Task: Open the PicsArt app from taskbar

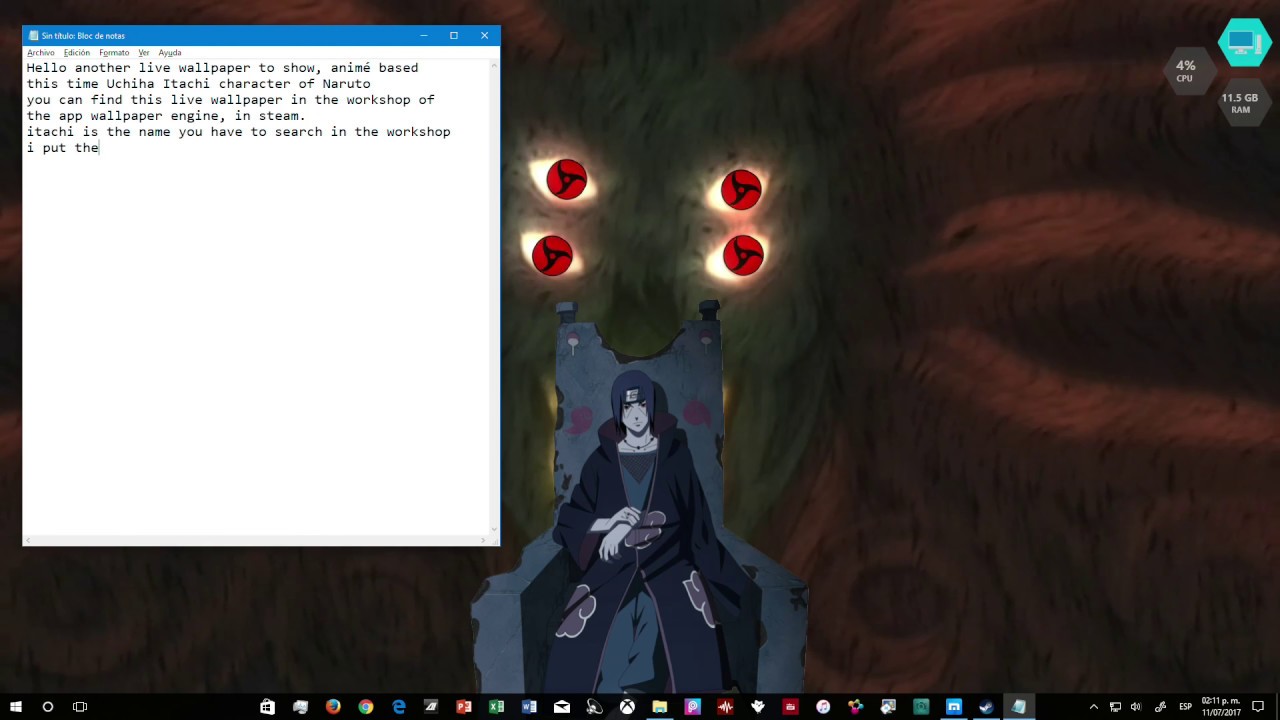Action: coord(693,706)
